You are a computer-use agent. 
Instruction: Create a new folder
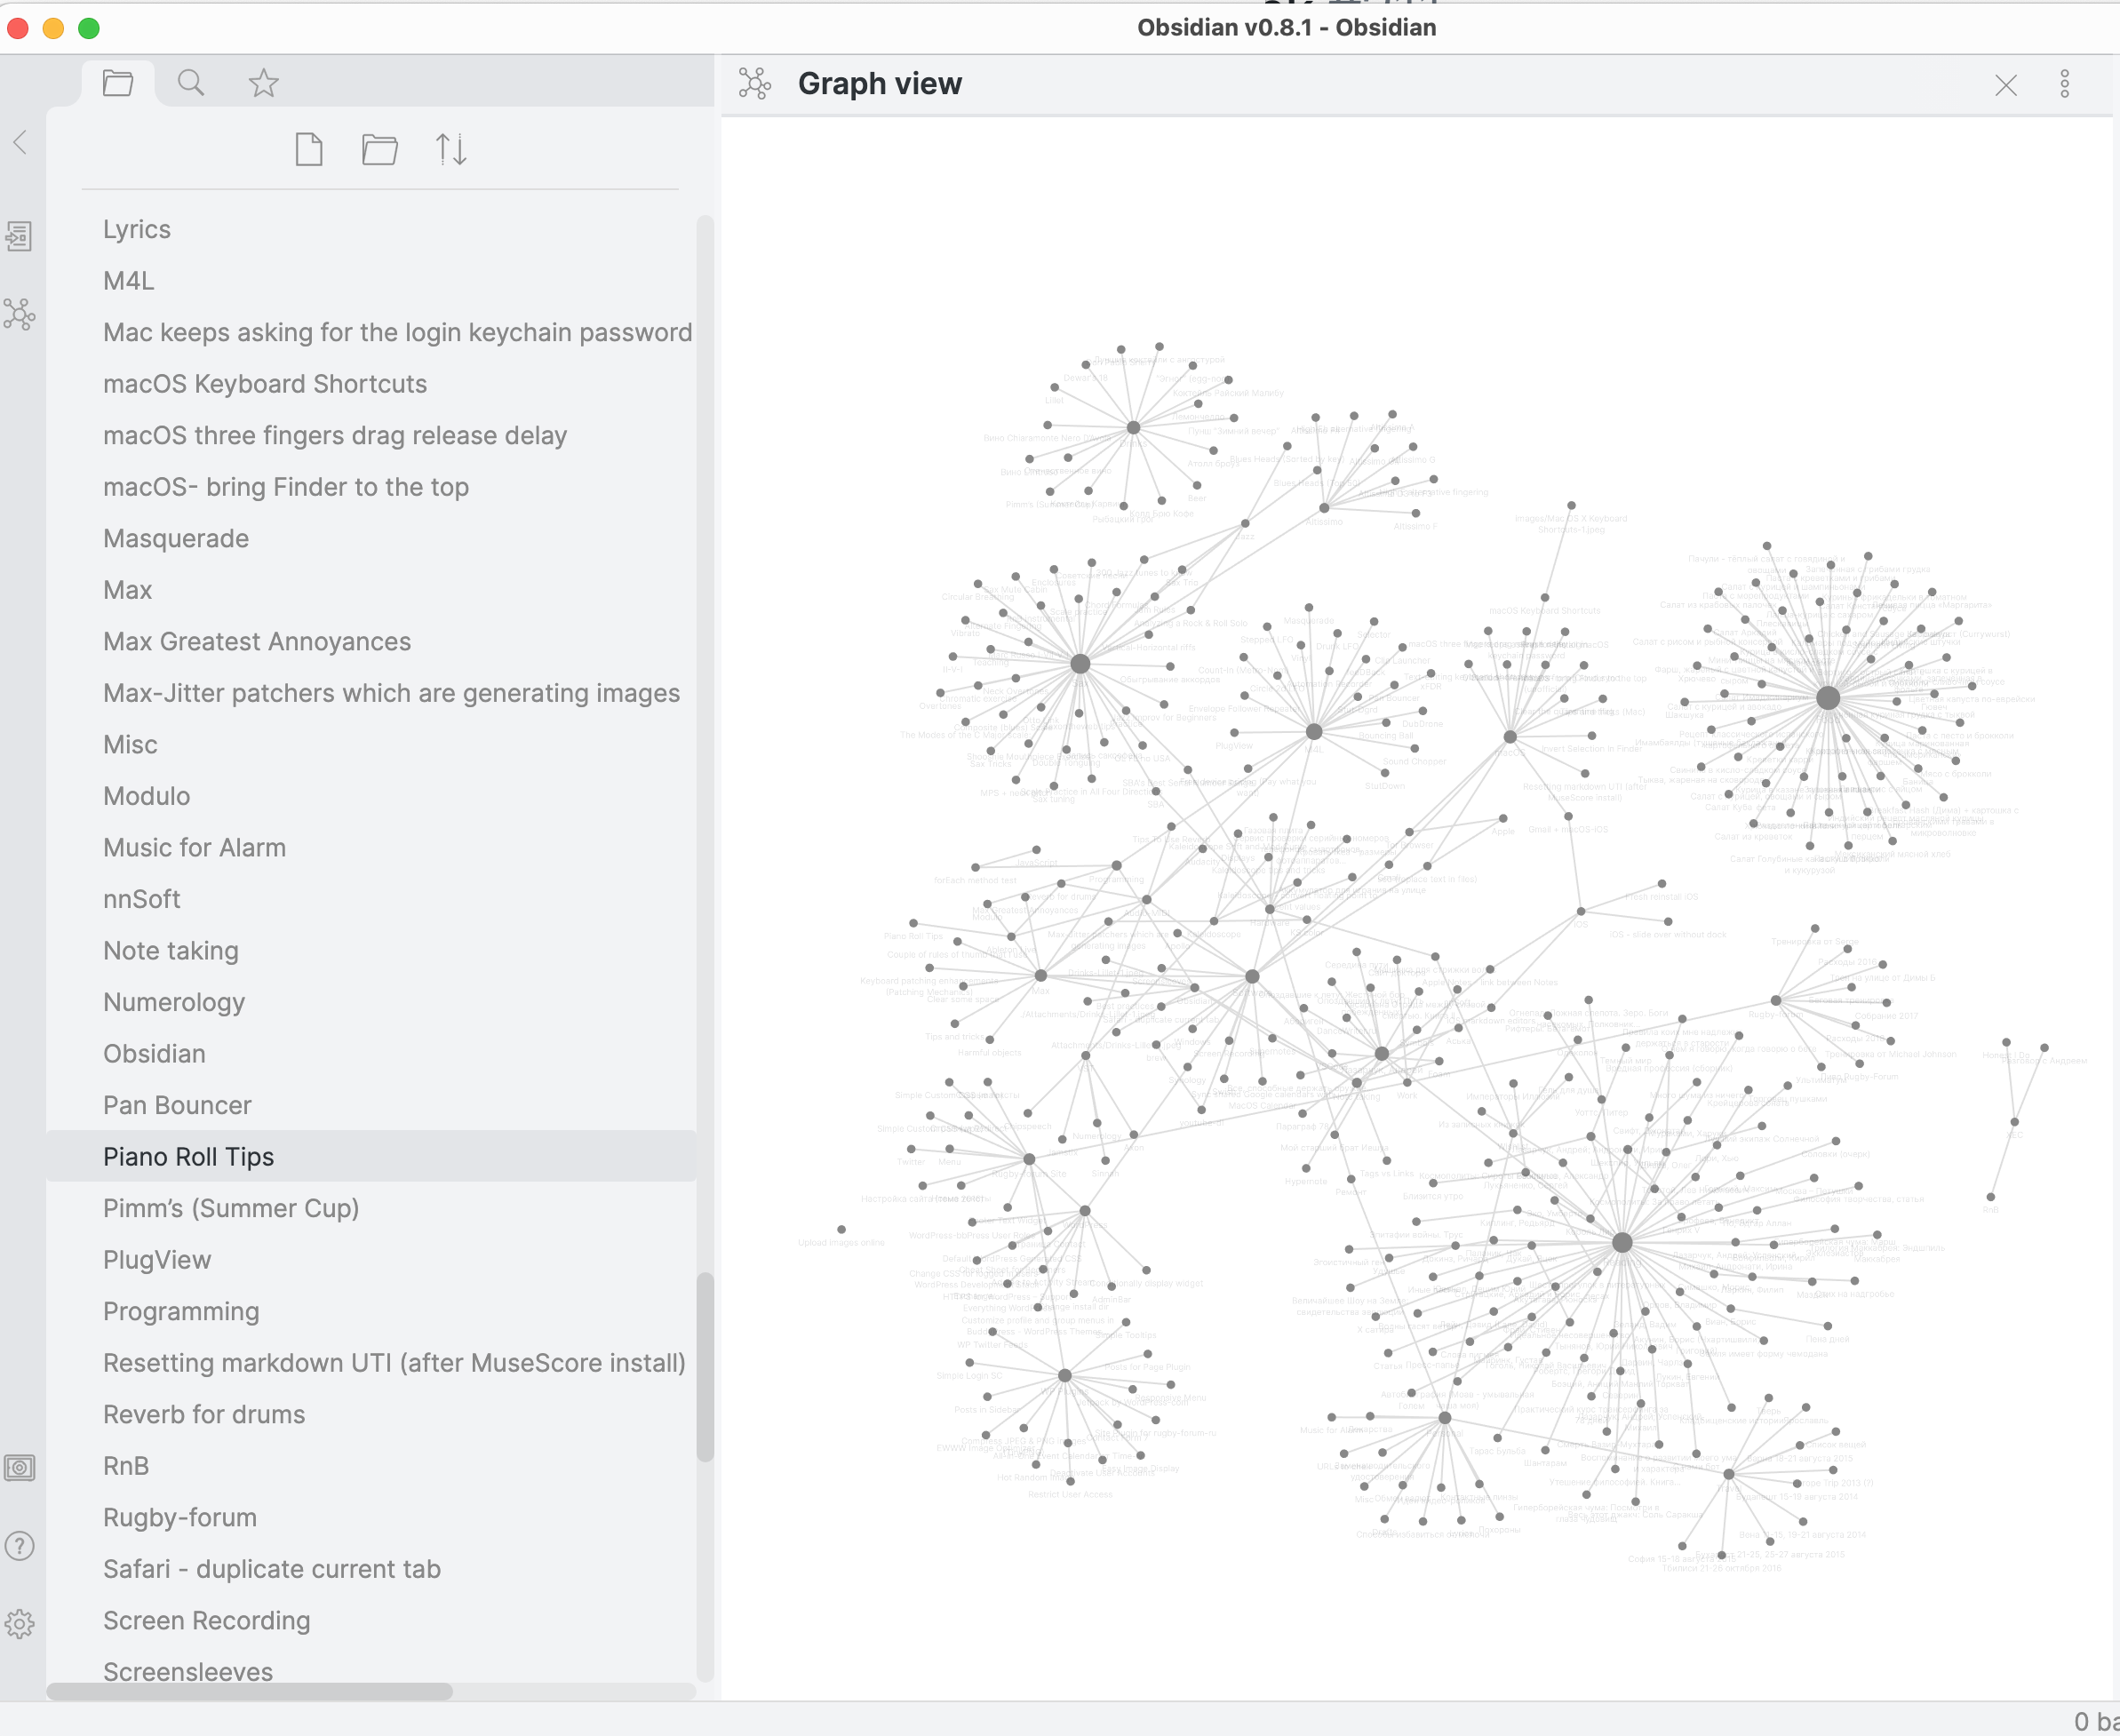380,150
